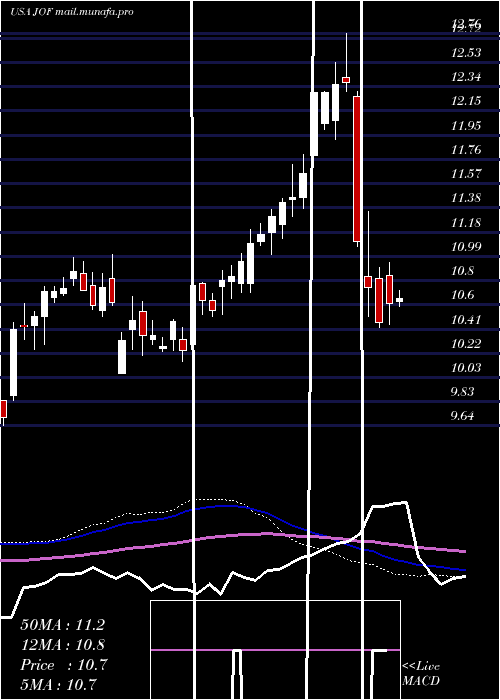Click the '50MA : 11.2' legend entry

[63, 625]
